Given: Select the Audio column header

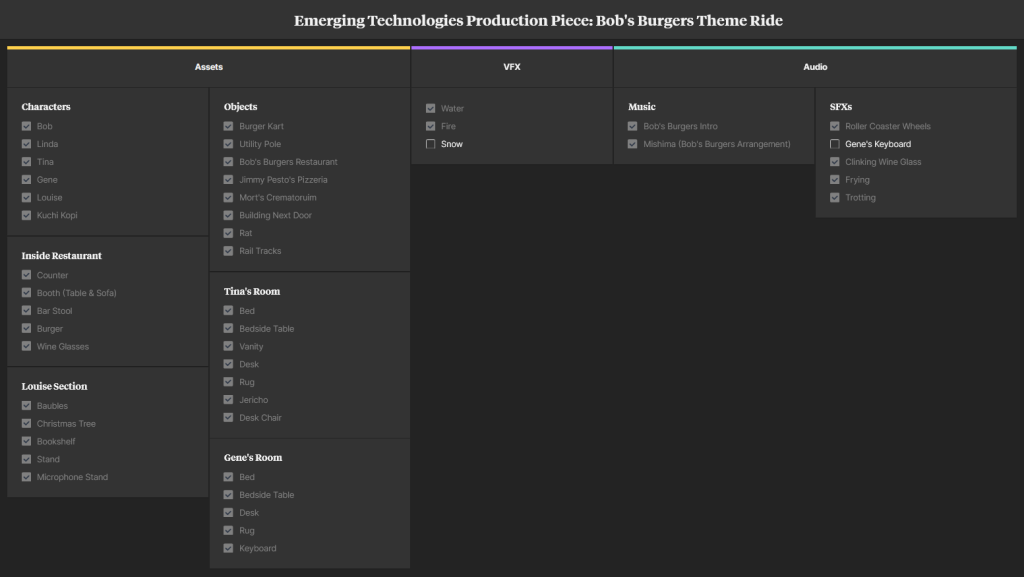Looking at the screenshot, I should coord(815,67).
